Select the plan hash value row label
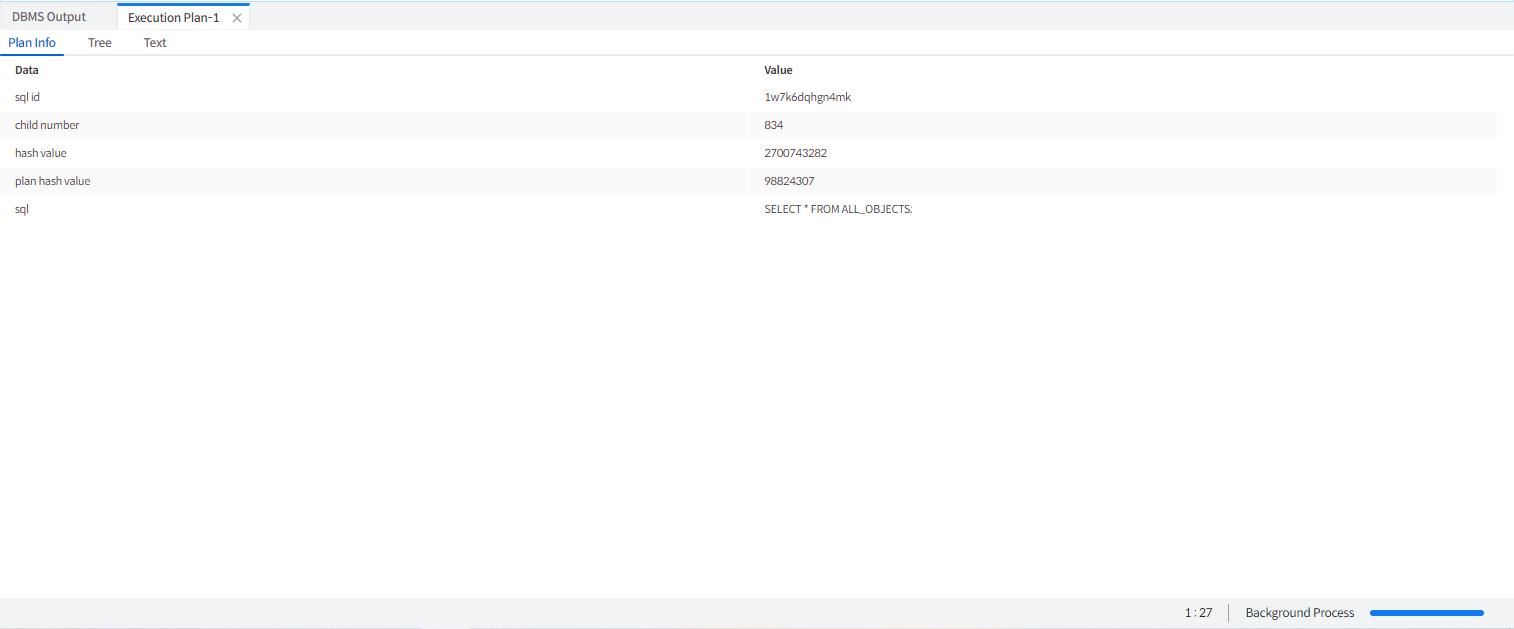1514x629 pixels. coord(52,181)
